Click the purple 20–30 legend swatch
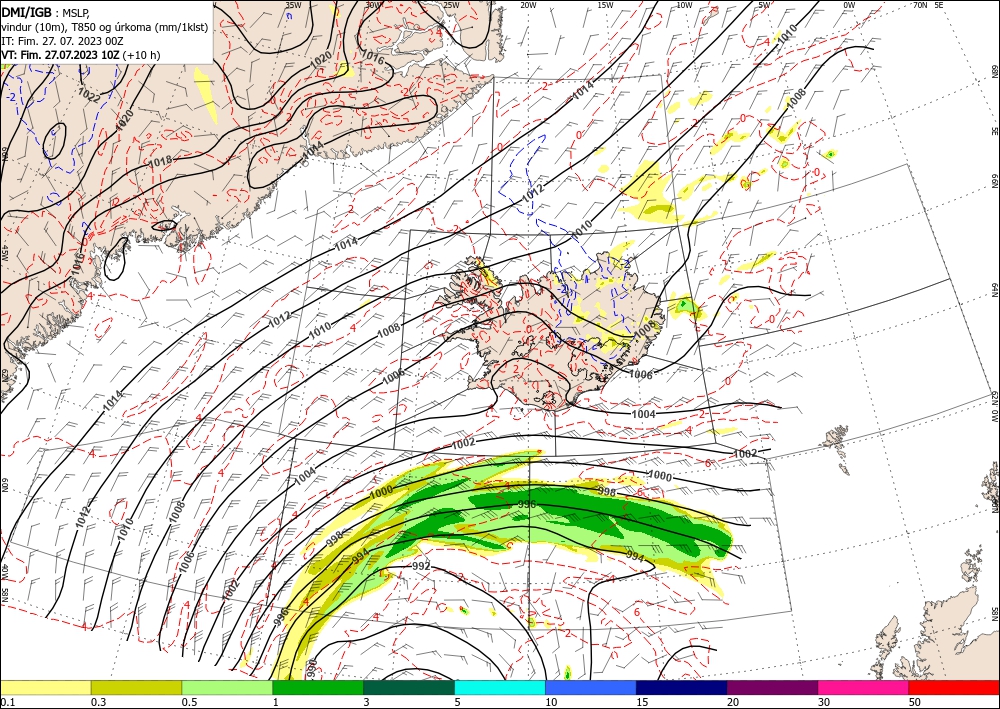The image size is (1000, 709). [772, 688]
